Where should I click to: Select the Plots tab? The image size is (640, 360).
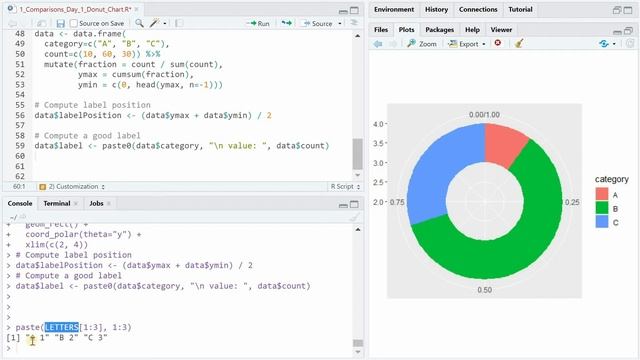pos(406,30)
